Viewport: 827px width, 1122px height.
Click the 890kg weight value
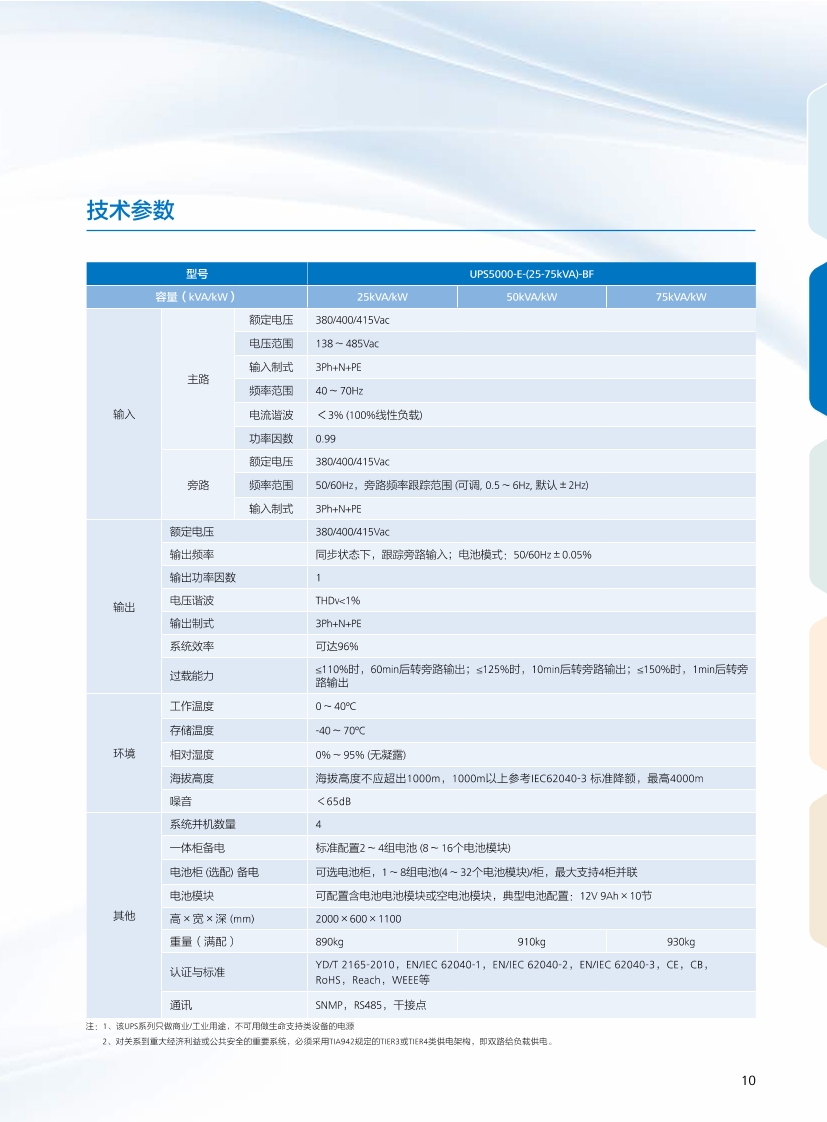coord(330,942)
